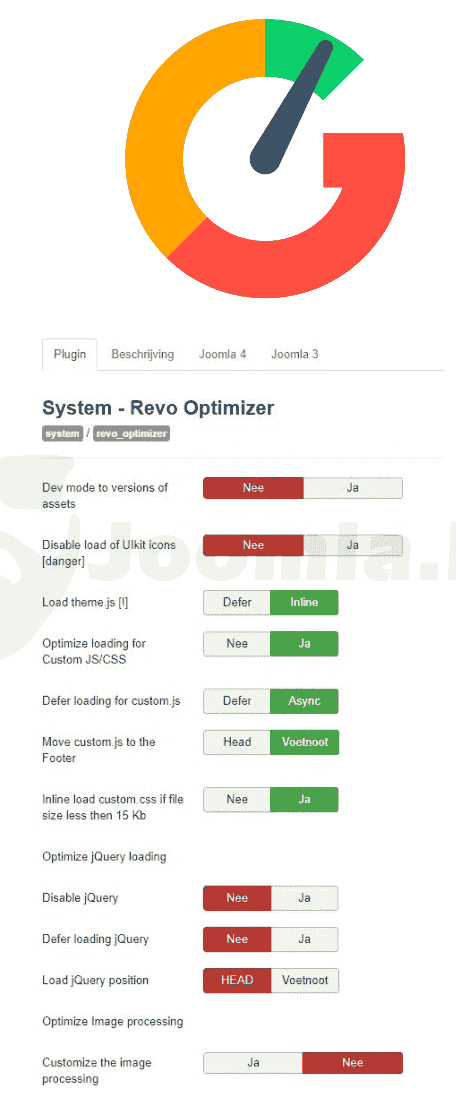Screen dimensions: 456x1114
Task: Switch to the Beschrijving tab
Action: (142, 354)
